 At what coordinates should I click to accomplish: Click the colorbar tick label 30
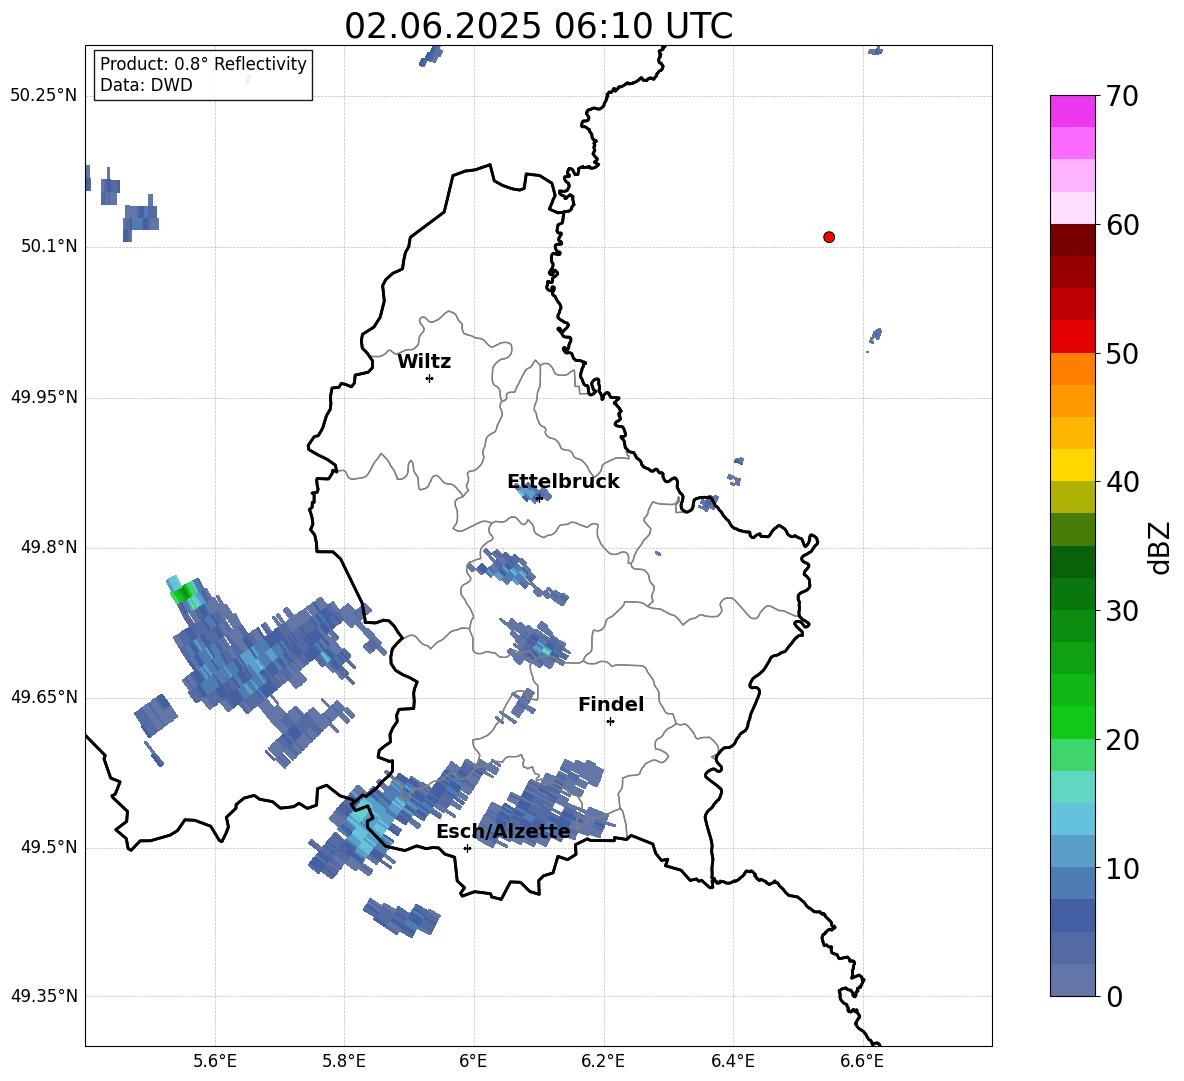[x=1122, y=611]
